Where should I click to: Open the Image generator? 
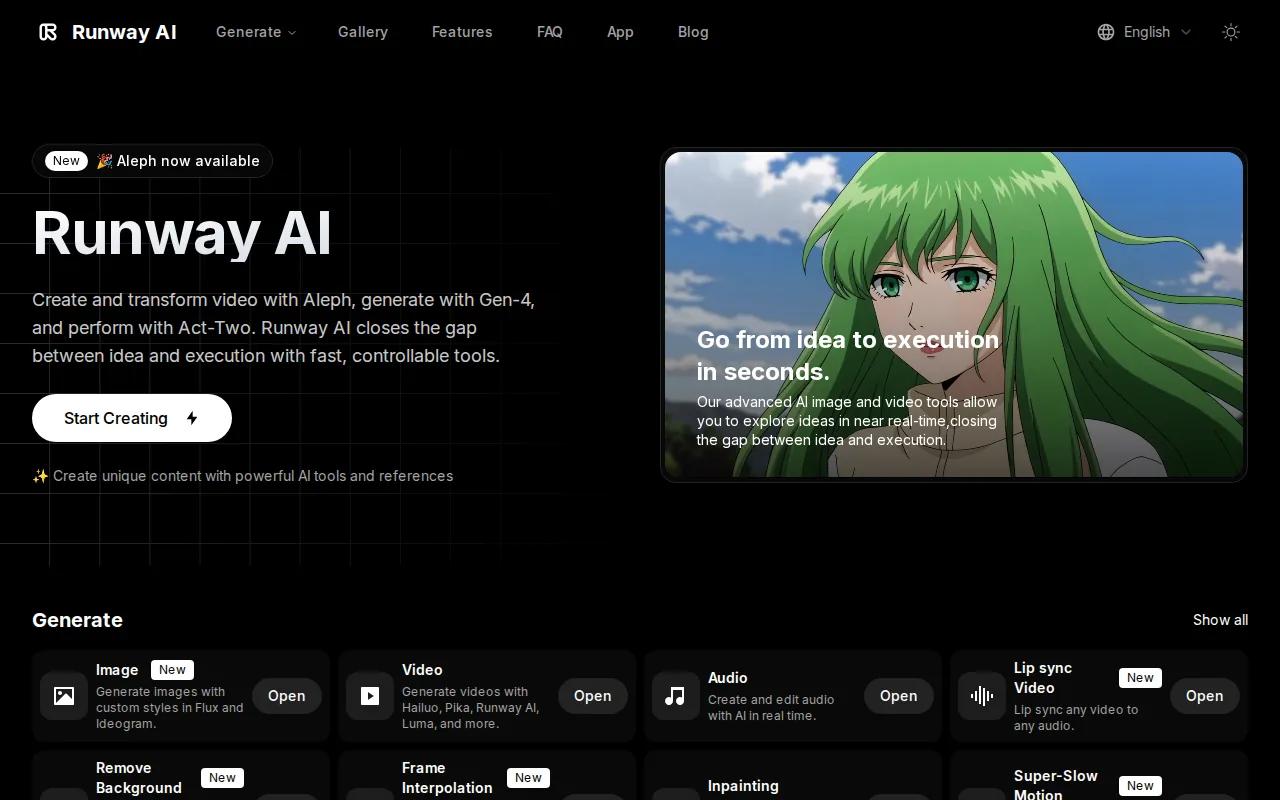tap(286, 696)
